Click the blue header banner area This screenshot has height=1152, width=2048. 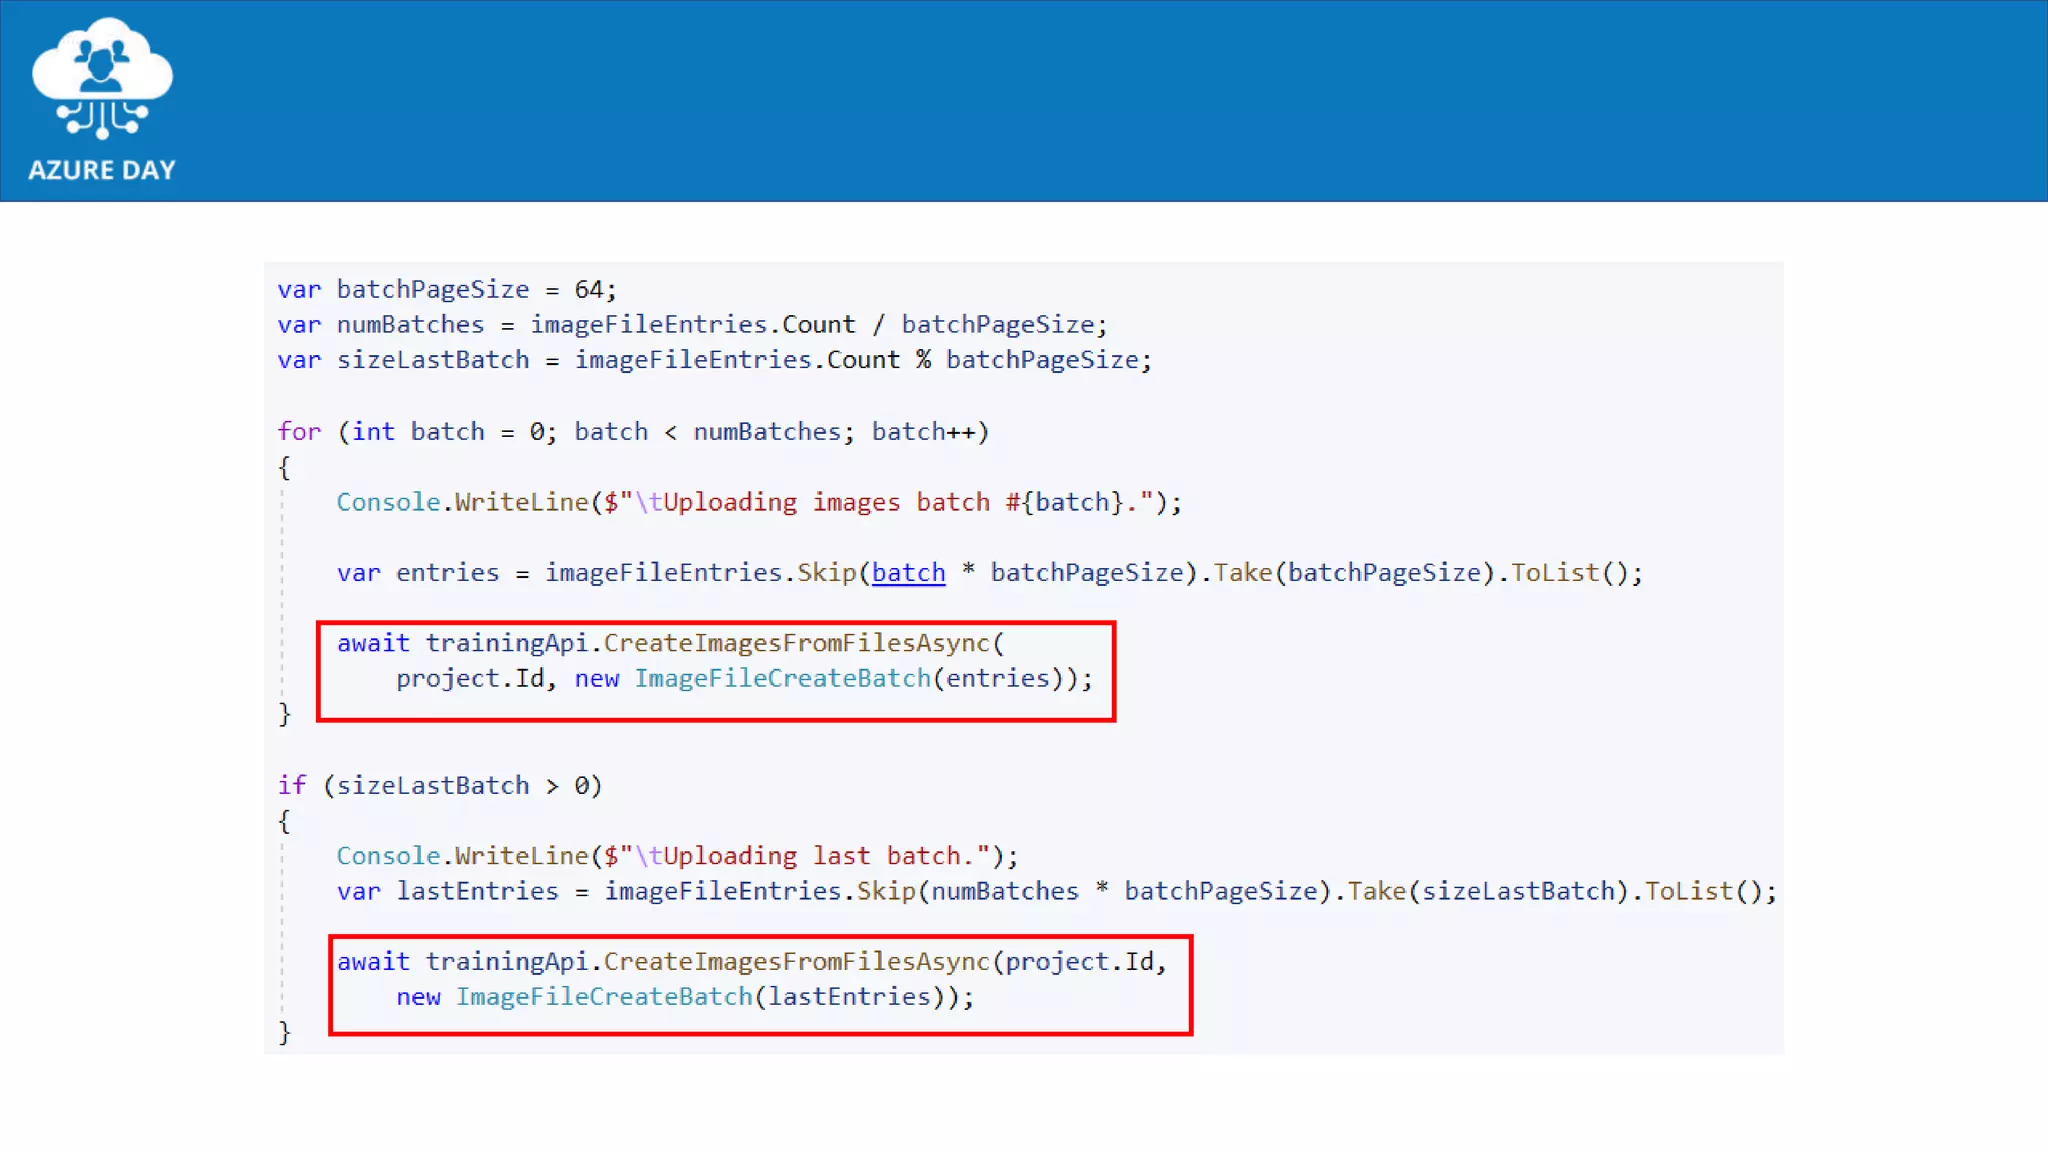click(x=1100, y=100)
